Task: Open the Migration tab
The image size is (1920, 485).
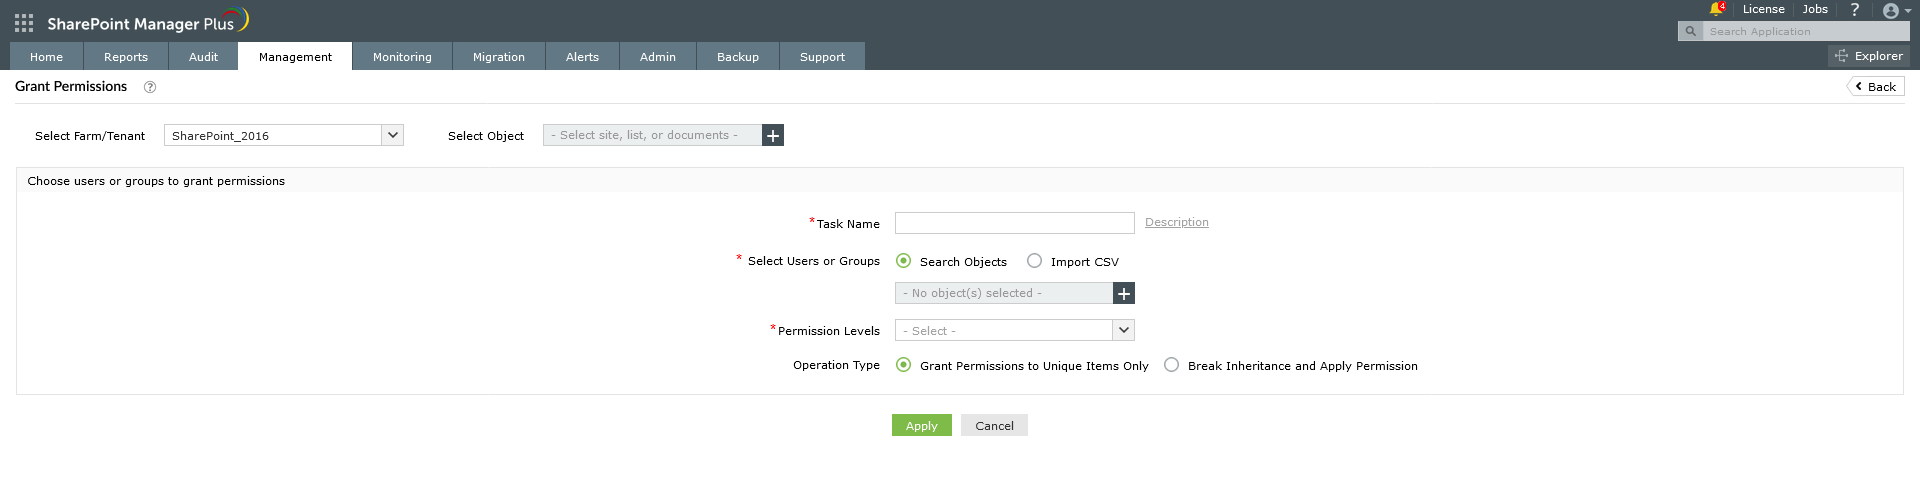Action: pyautogui.click(x=498, y=57)
